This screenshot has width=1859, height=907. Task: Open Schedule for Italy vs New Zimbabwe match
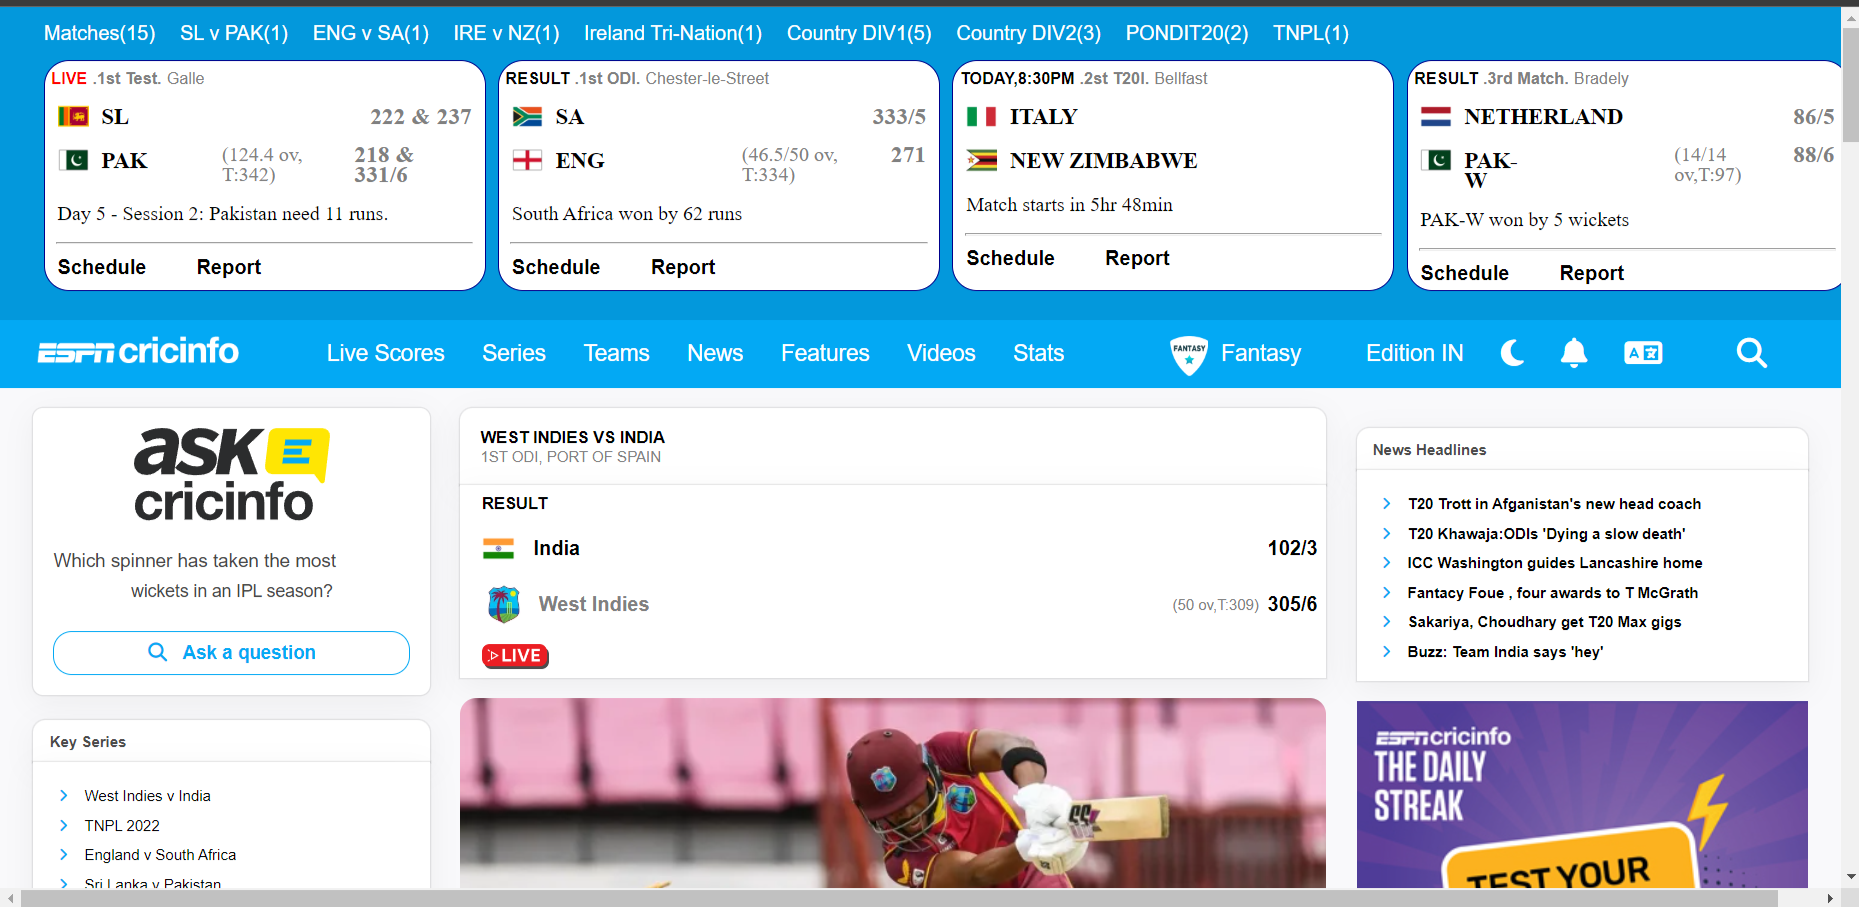point(1010,258)
